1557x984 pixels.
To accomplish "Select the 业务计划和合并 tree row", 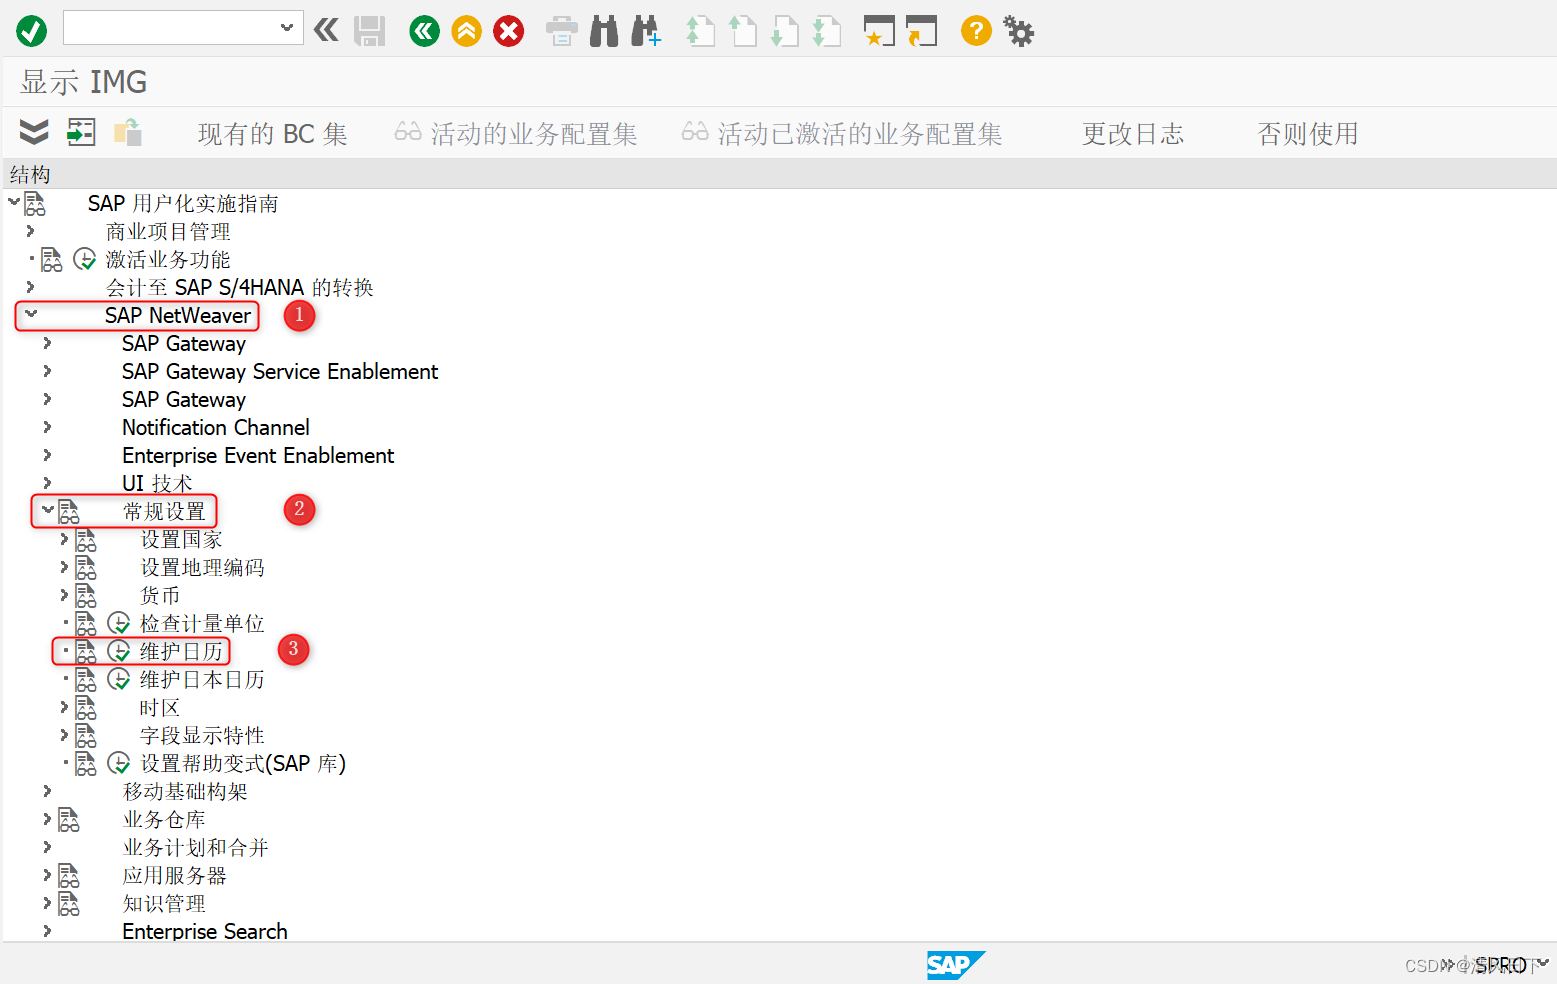I will (195, 847).
